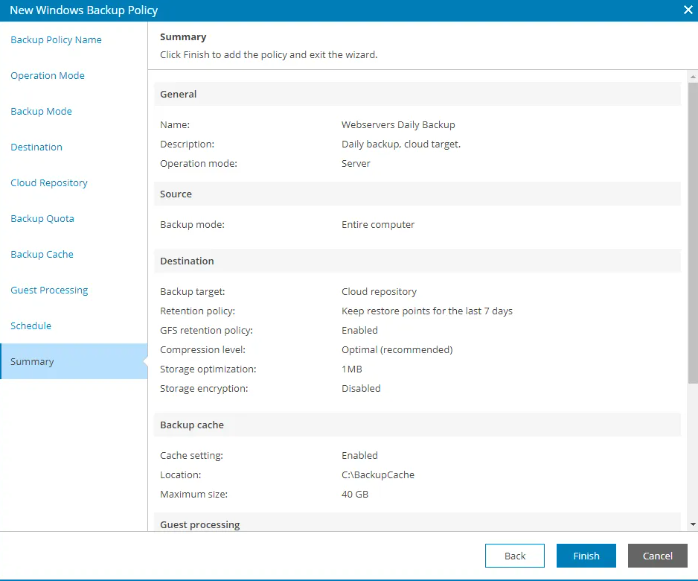Viewport: 698px width, 581px height.
Task: Open the Operation Mode step
Action: (x=47, y=76)
